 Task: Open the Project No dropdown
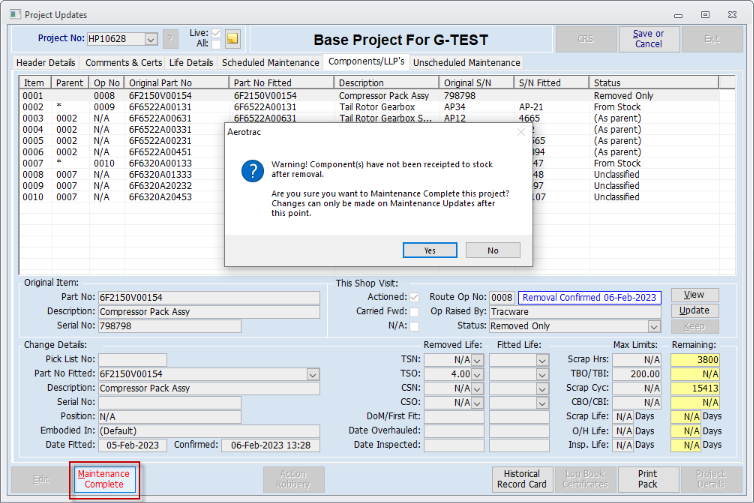151,39
